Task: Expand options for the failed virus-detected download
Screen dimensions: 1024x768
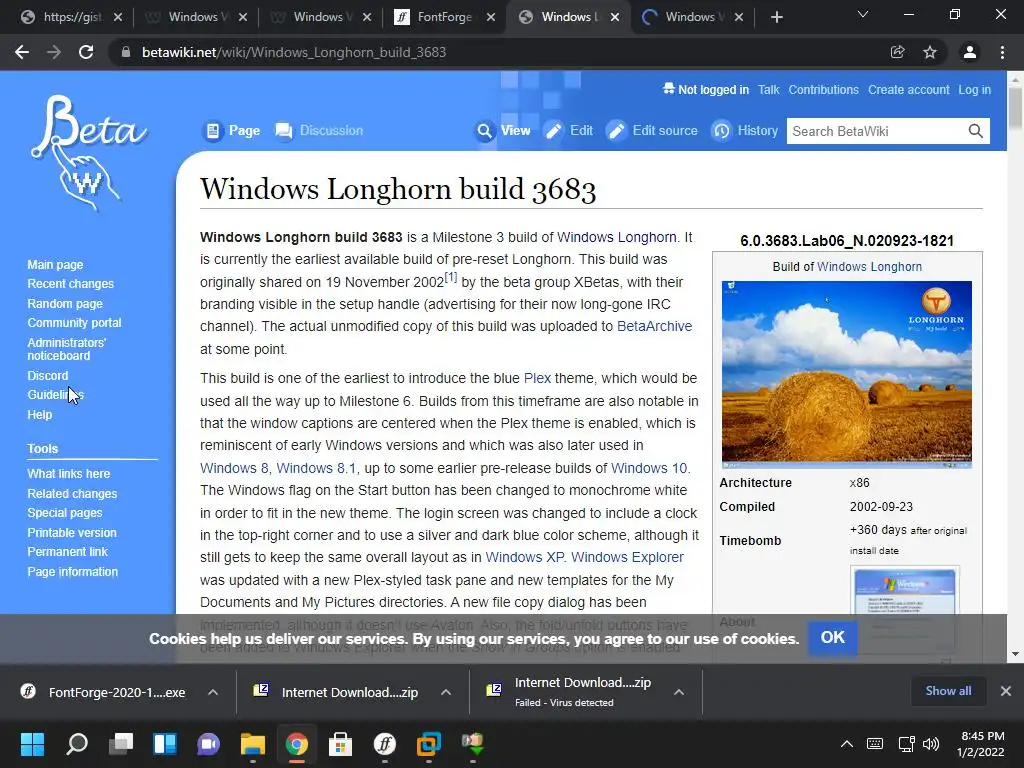Action: [x=679, y=692]
